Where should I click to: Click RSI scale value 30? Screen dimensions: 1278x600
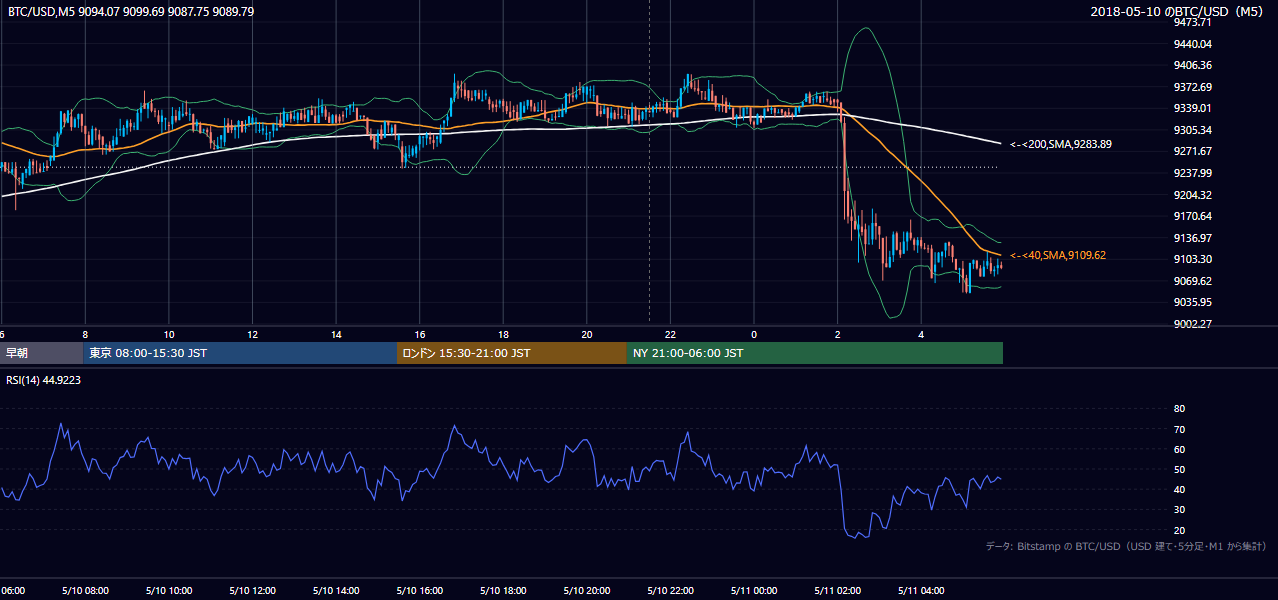(1179, 510)
